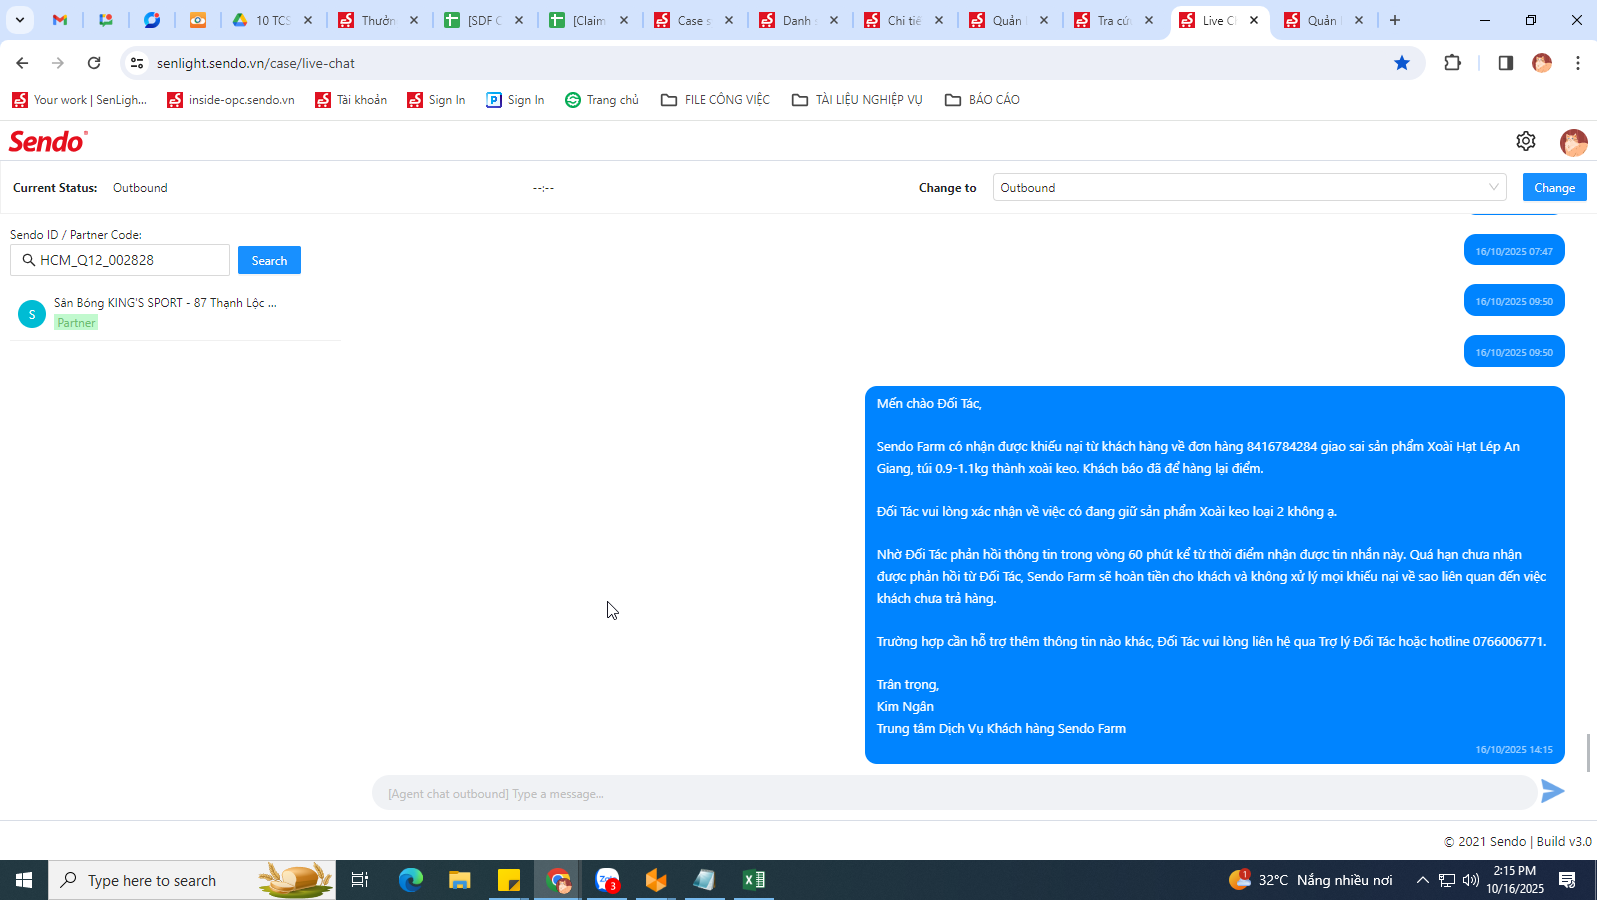Select partner avatar circle labeled S
This screenshot has width=1597, height=900.
[32, 314]
